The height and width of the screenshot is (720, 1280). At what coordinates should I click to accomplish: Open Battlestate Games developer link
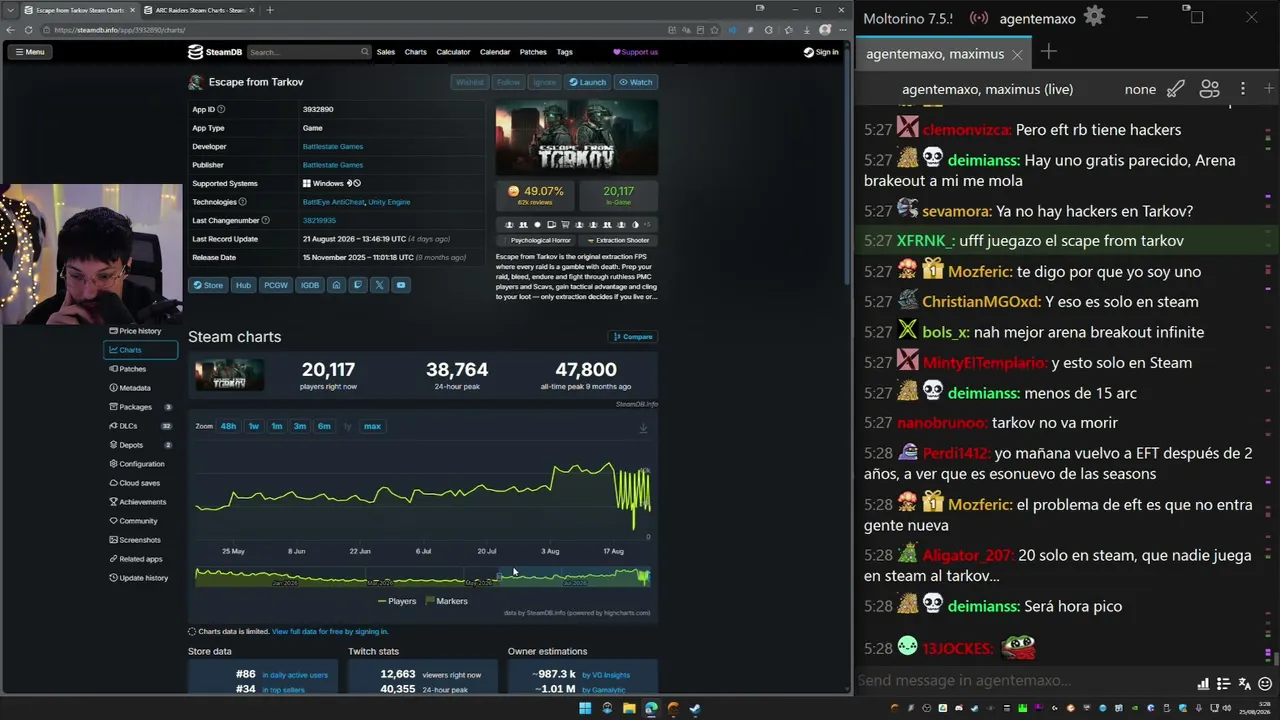[x=333, y=146]
